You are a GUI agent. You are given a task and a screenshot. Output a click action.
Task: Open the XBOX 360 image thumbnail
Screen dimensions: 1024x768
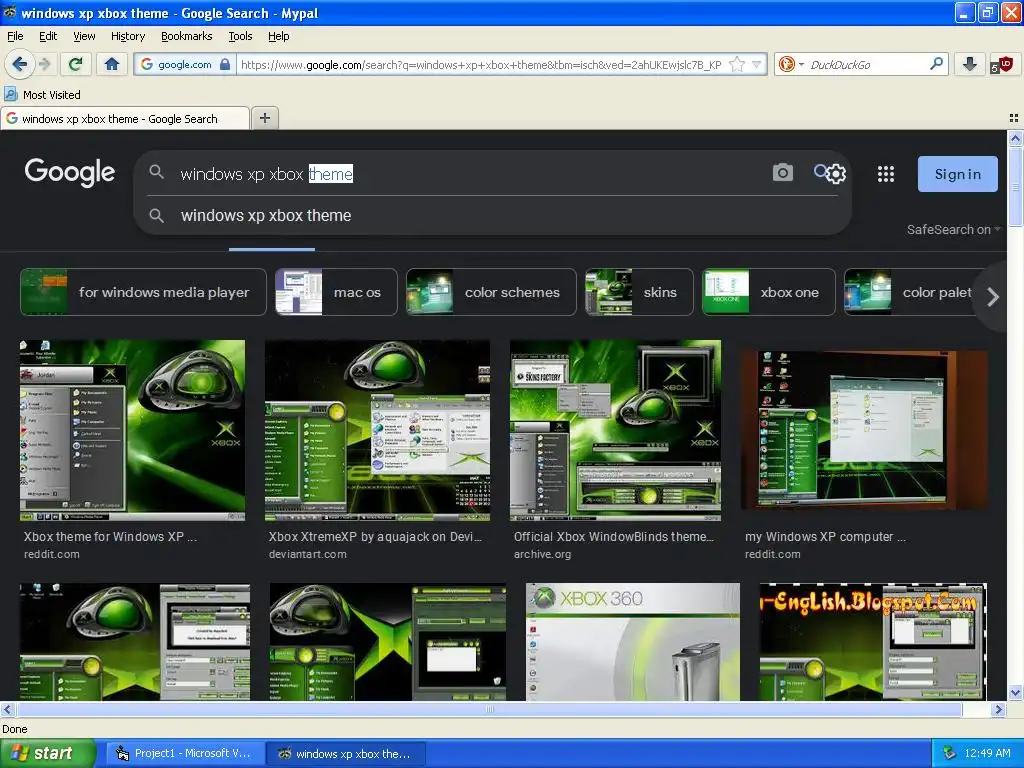click(633, 642)
